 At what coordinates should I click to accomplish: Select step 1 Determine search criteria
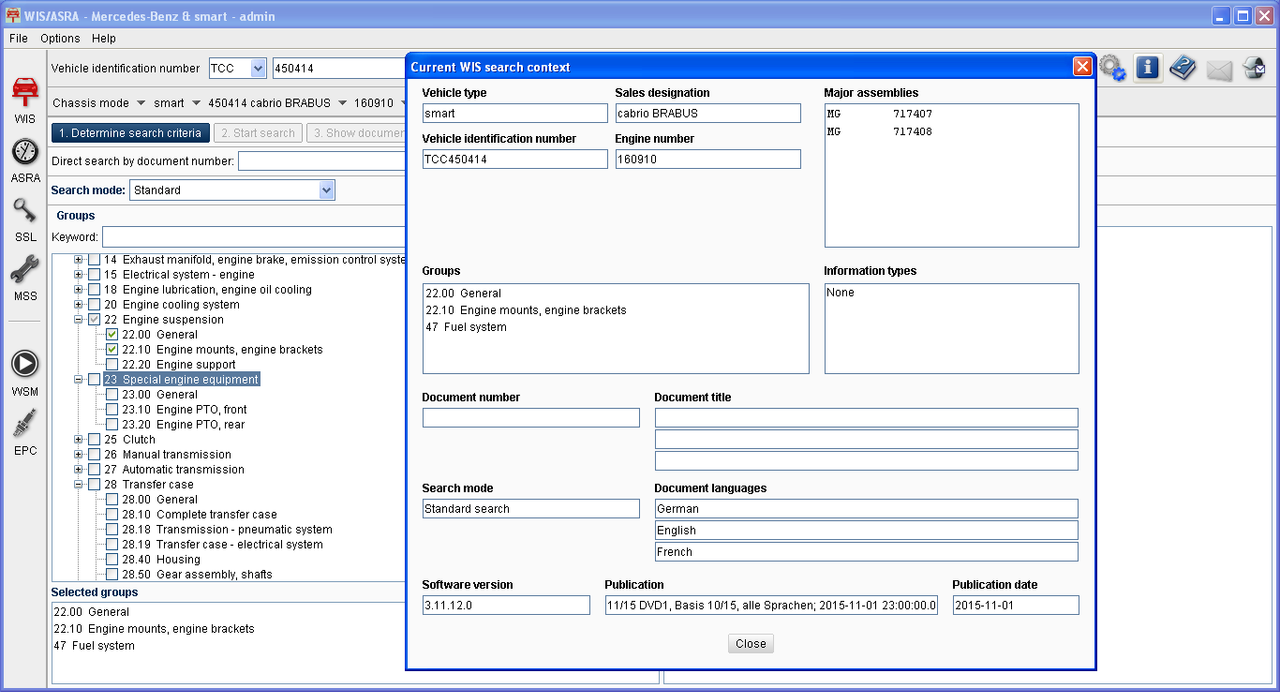coord(129,133)
